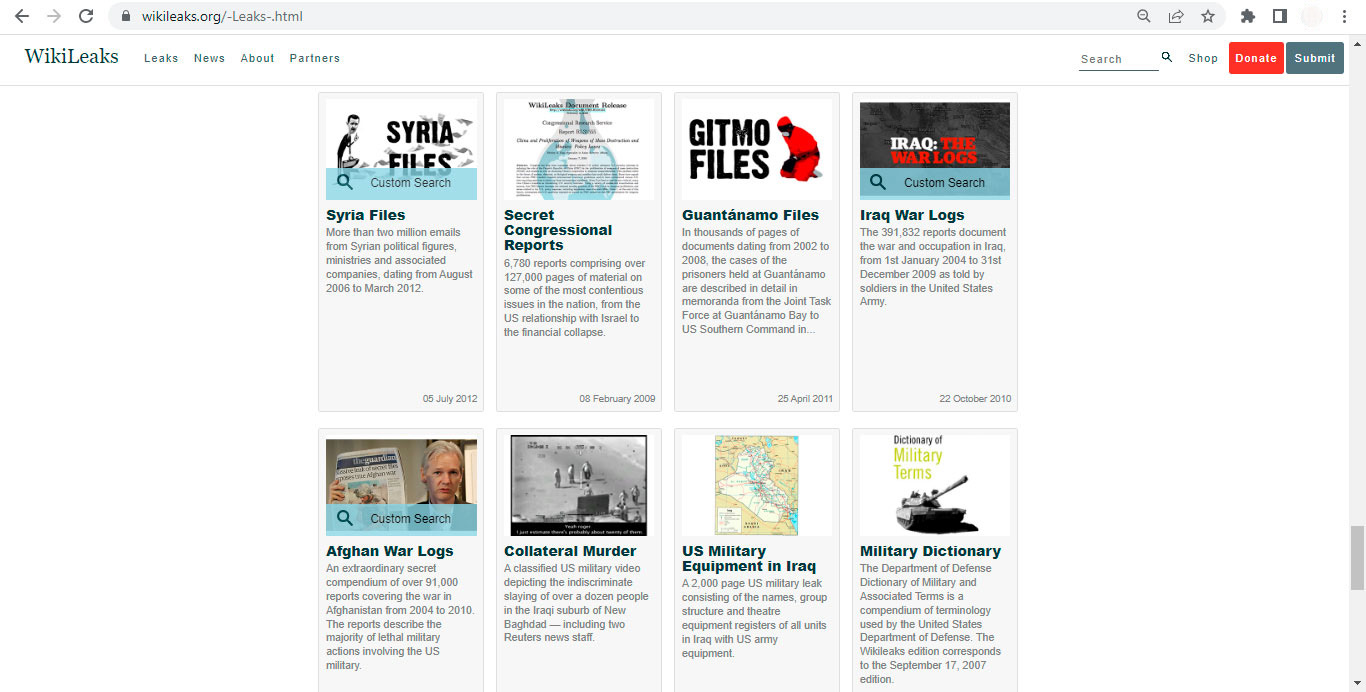1366x692 pixels.
Task: Click the Gitmo Files thumbnail image
Action: [x=757, y=149]
